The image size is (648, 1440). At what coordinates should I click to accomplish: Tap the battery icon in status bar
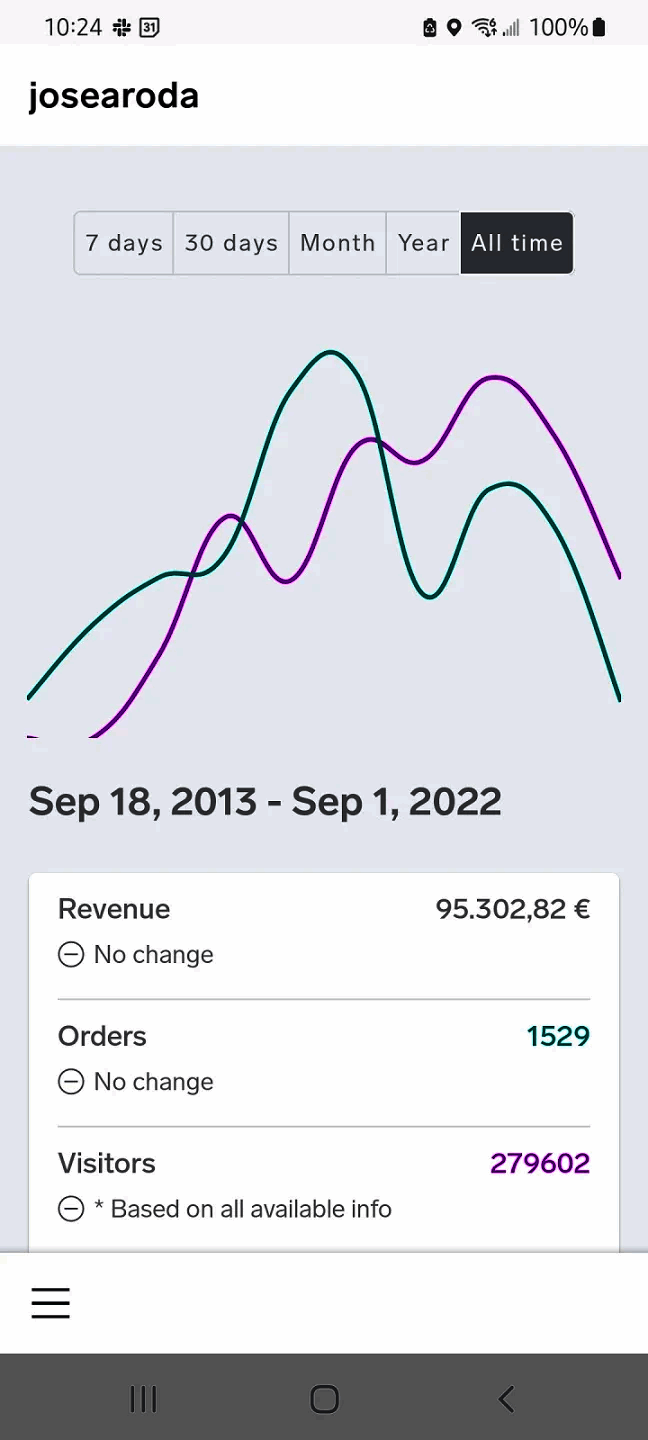[599, 27]
